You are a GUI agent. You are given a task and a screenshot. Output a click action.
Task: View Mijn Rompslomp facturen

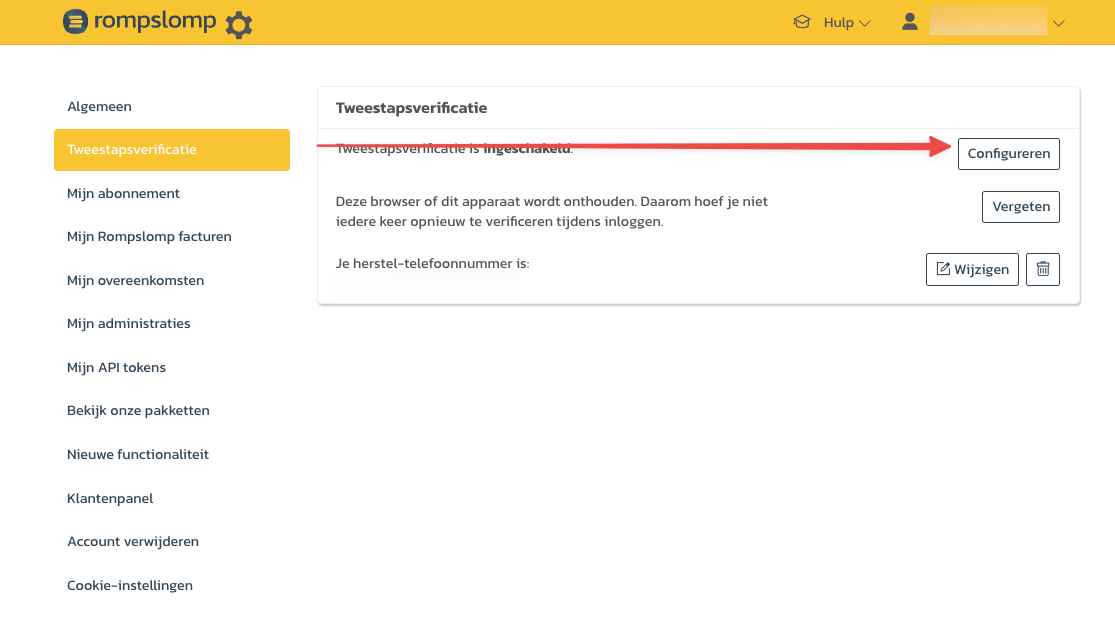click(149, 237)
